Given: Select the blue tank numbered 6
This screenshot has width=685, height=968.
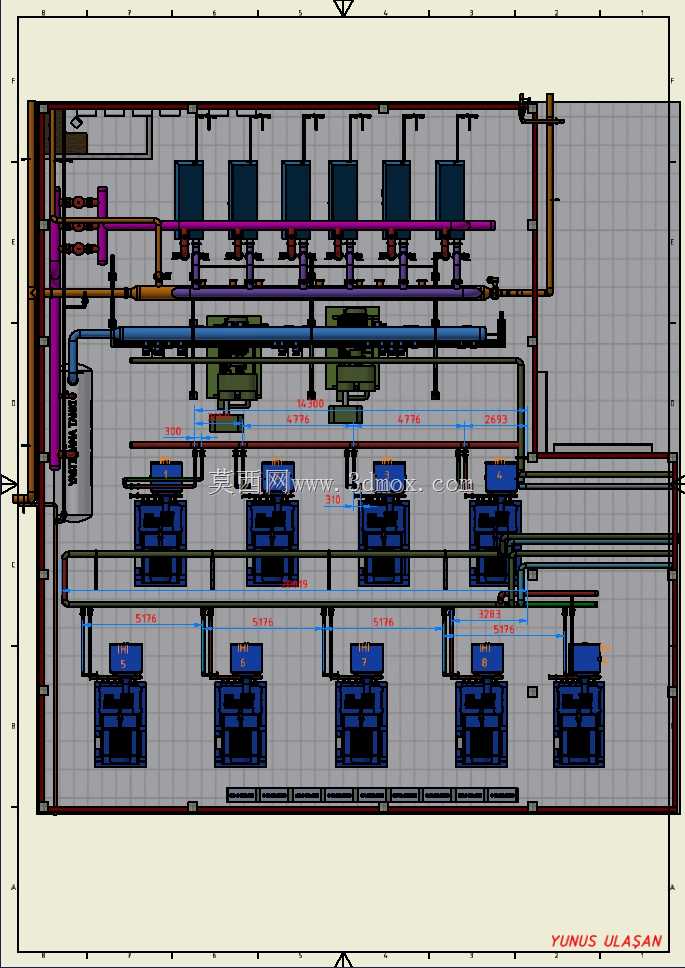Looking at the screenshot, I should pyautogui.click(x=246, y=659).
